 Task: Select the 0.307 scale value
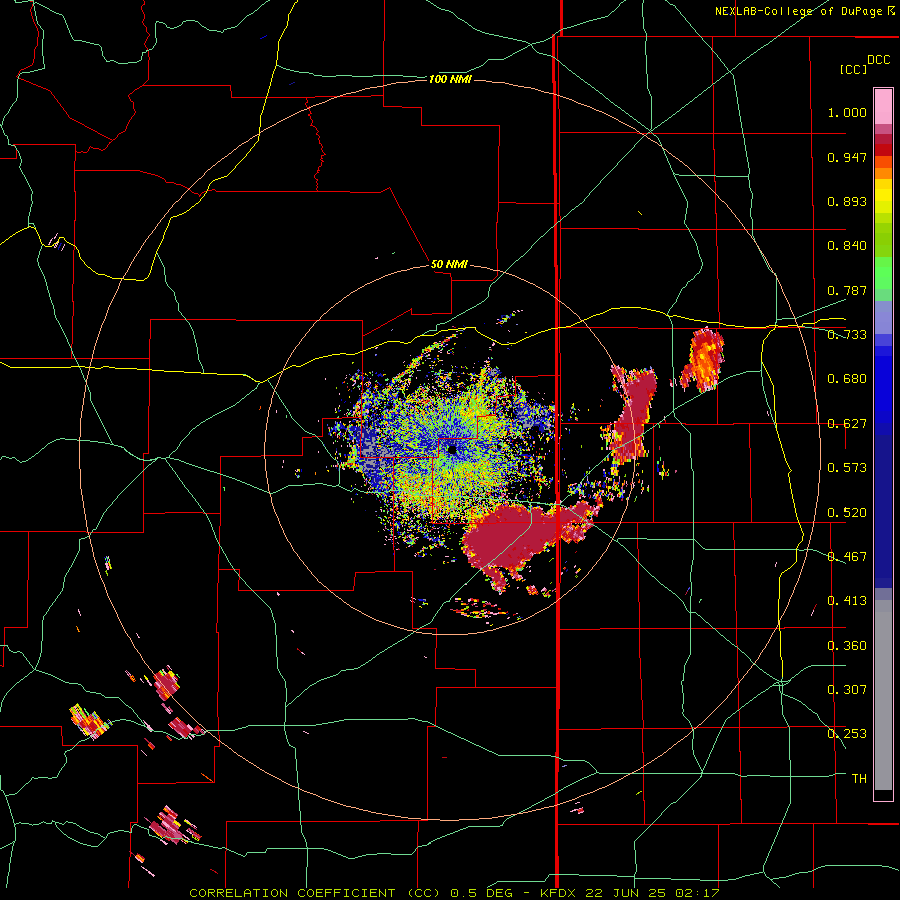[847, 689]
